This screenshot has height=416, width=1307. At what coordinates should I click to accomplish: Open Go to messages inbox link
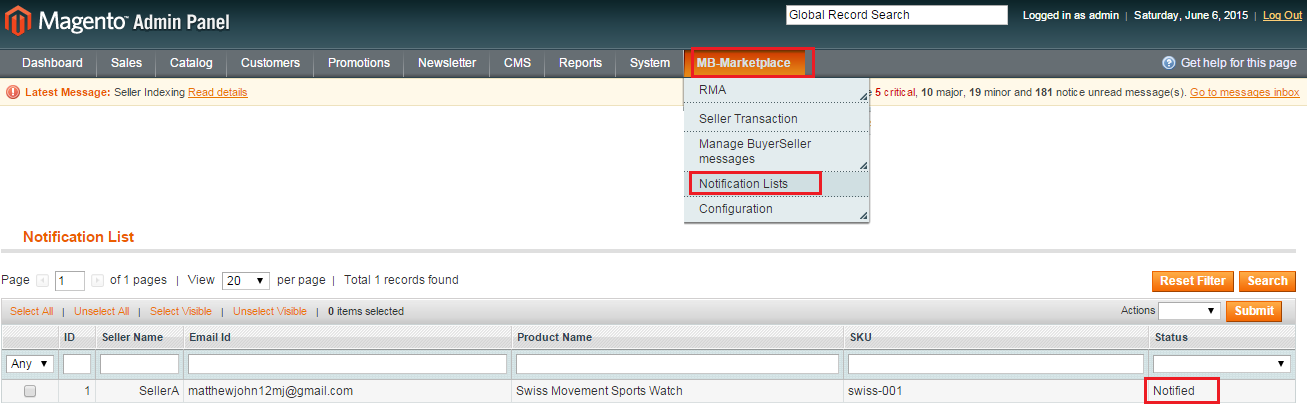tap(1244, 92)
